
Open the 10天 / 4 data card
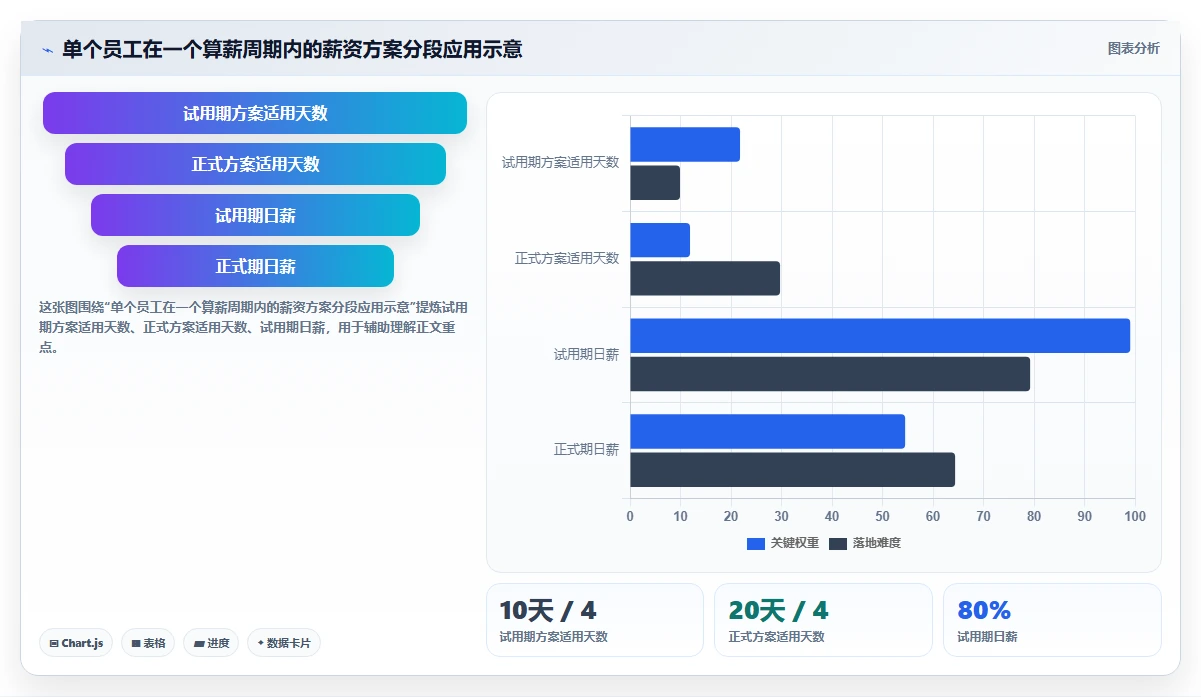click(x=595, y=620)
